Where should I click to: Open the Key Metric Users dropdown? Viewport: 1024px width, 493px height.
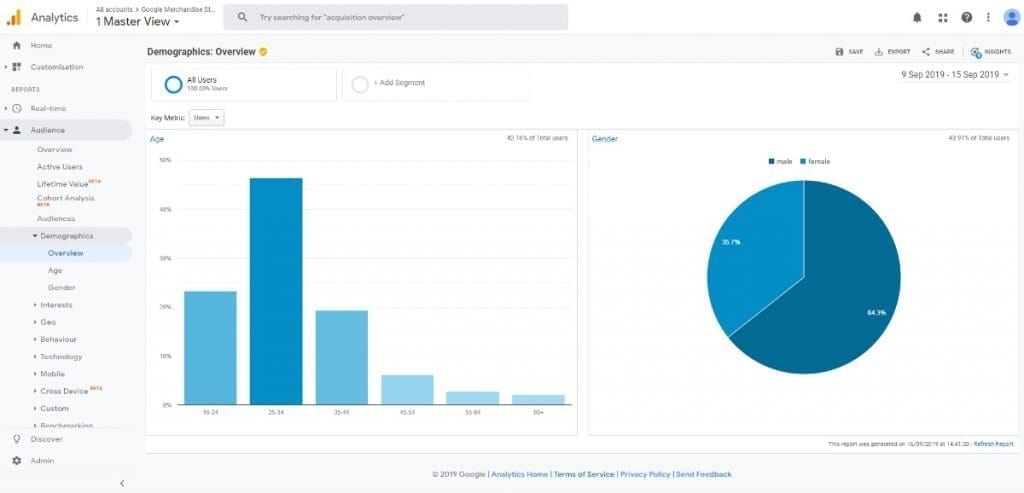(207, 117)
